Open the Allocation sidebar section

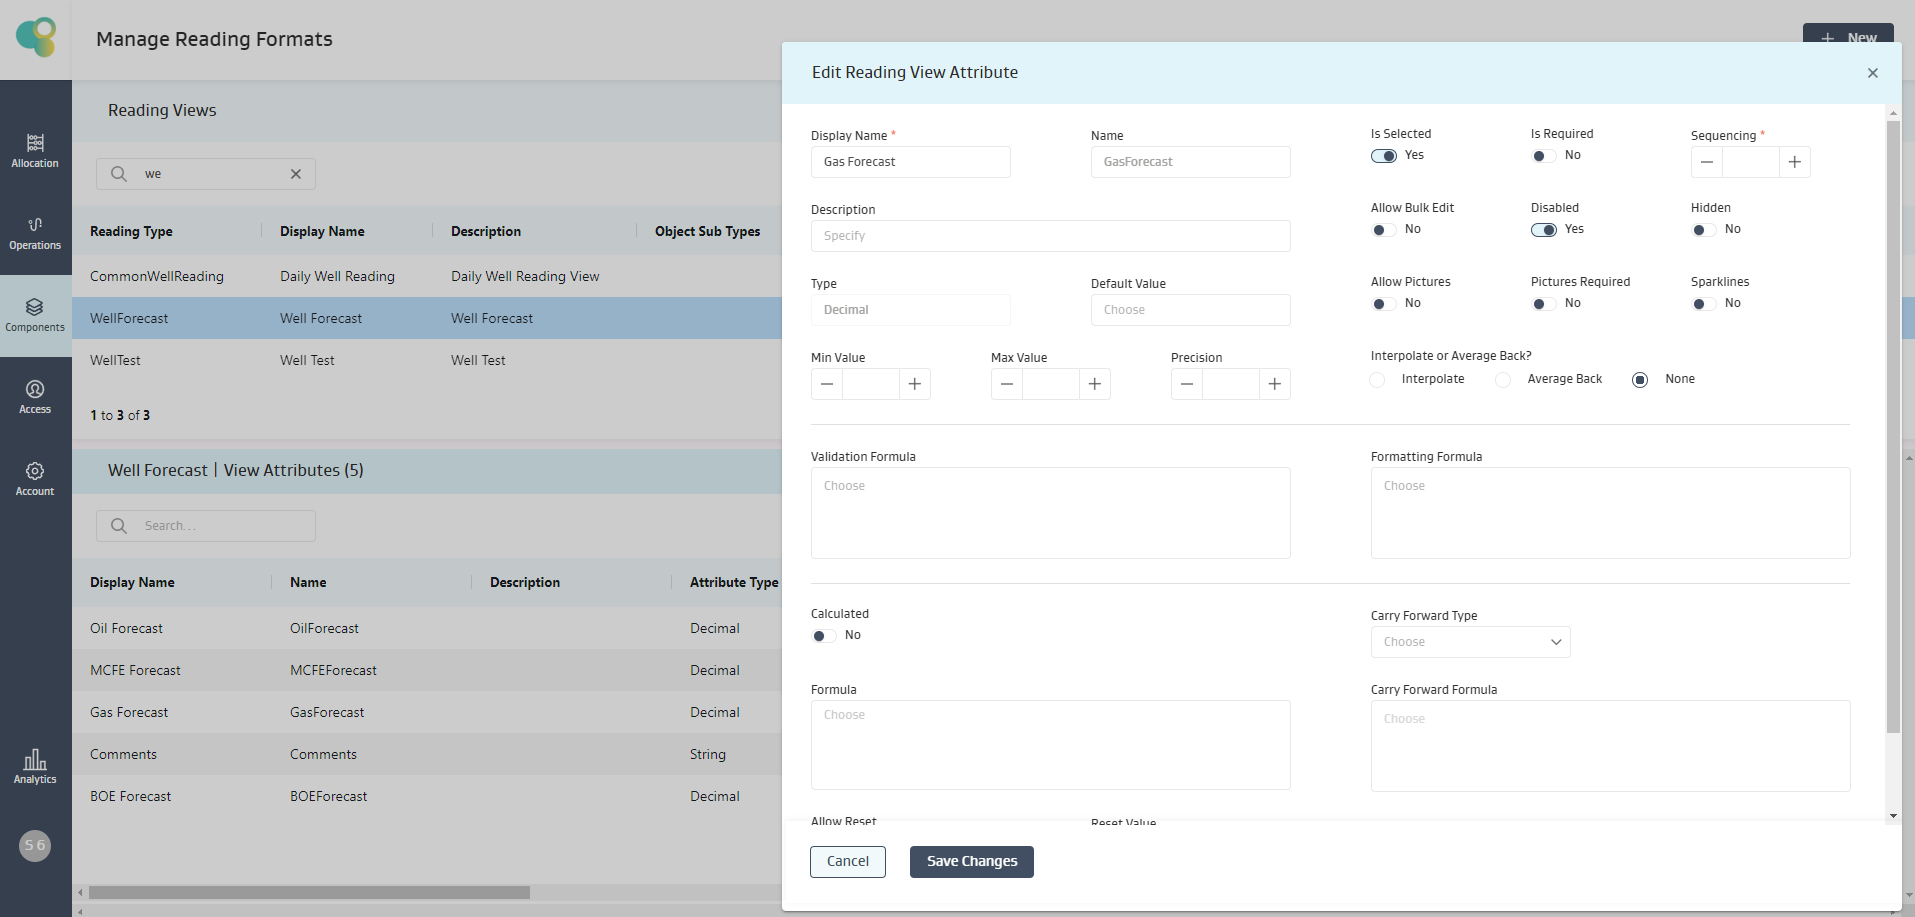point(35,150)
